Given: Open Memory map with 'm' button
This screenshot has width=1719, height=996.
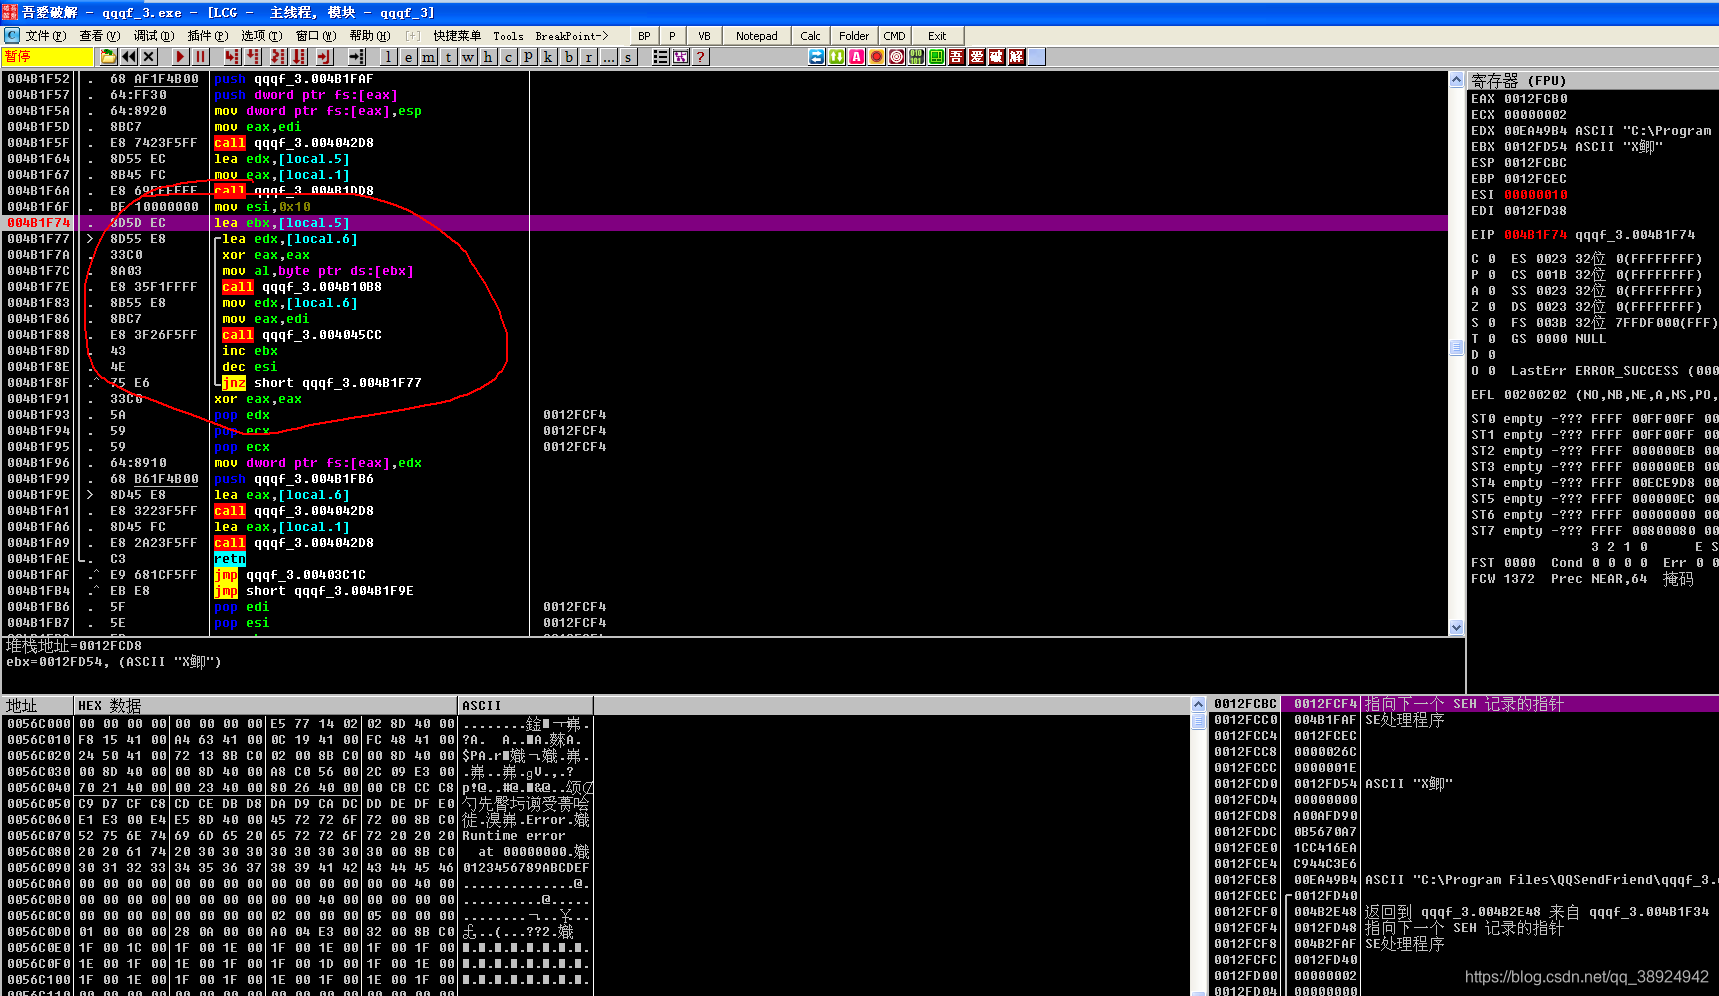Looking at the screenshot, I should pyautogui.click(x=428, y=57).
